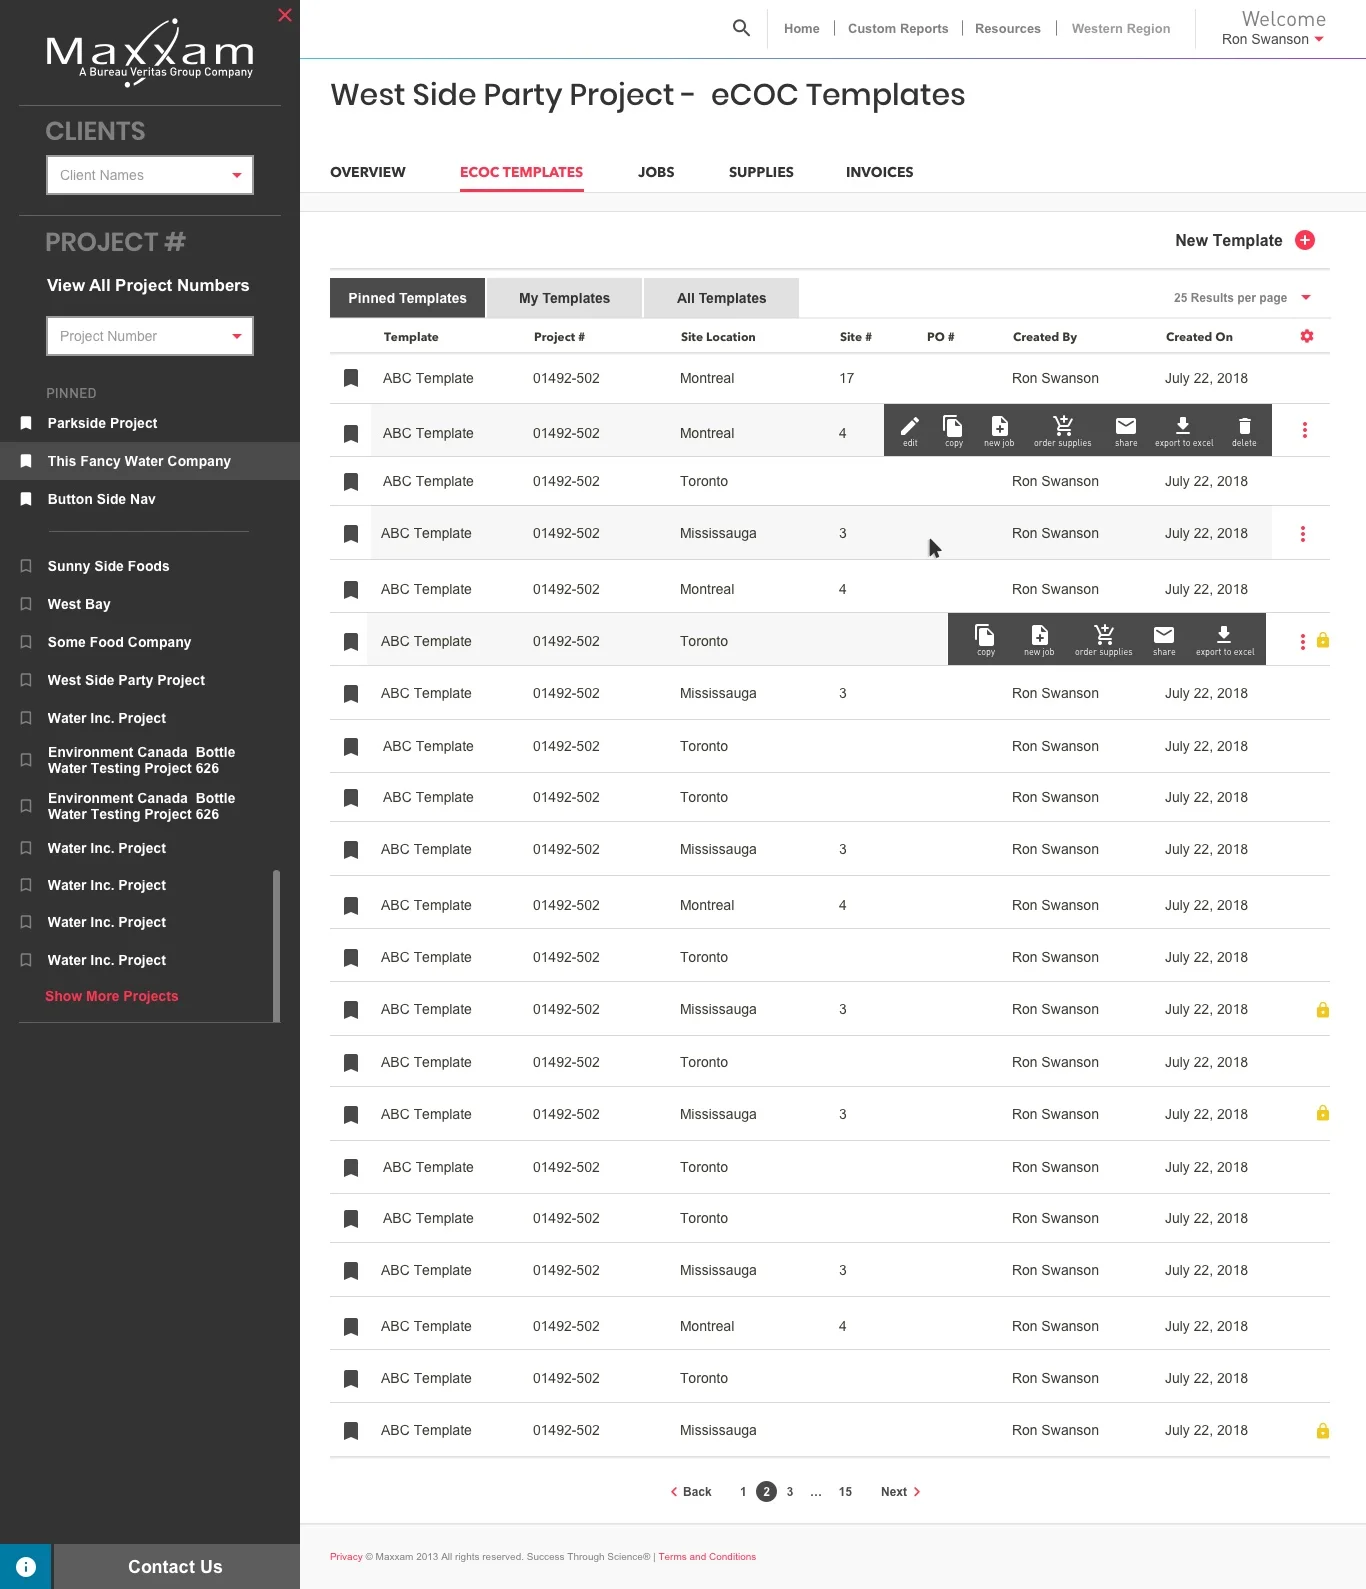Pin the Some Food Company project
The width and height of the screenshot is (1366, 1589).
point(26,642)
